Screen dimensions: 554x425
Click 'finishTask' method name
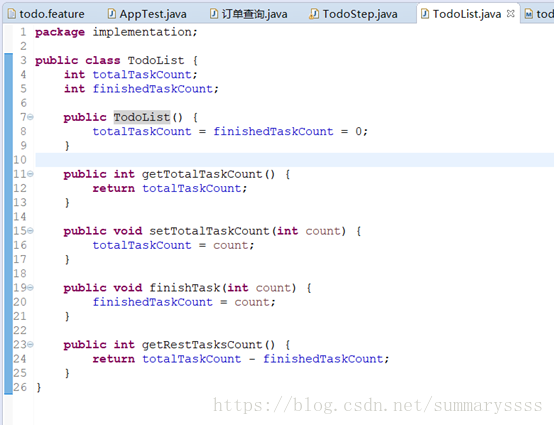pos(184,288)
